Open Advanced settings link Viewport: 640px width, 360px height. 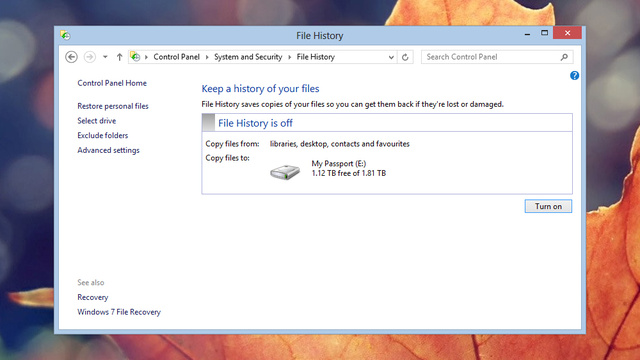click(108, 150)
